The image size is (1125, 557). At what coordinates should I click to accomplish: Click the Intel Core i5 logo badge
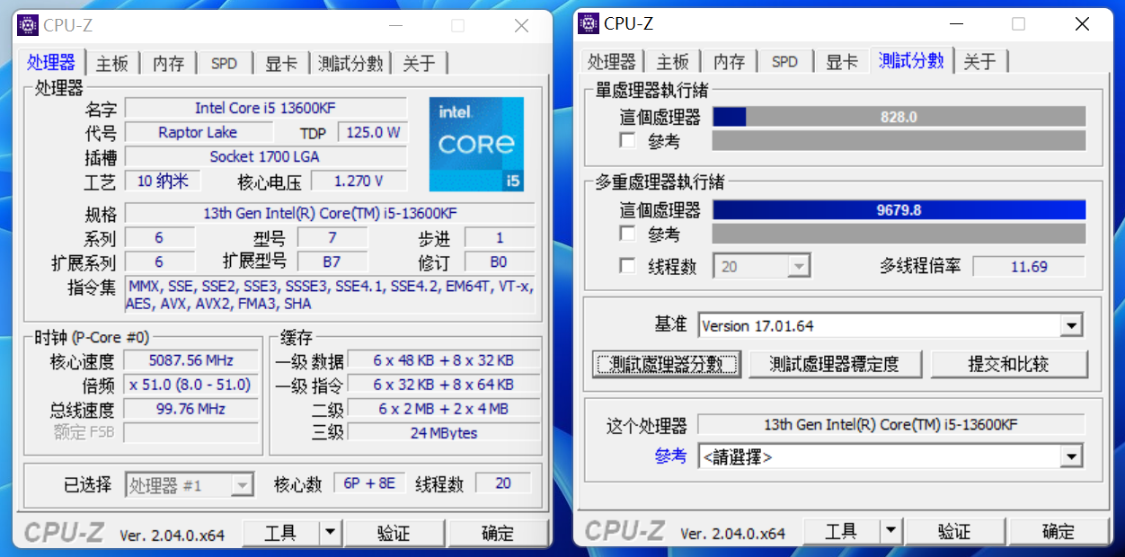(476, 144)
